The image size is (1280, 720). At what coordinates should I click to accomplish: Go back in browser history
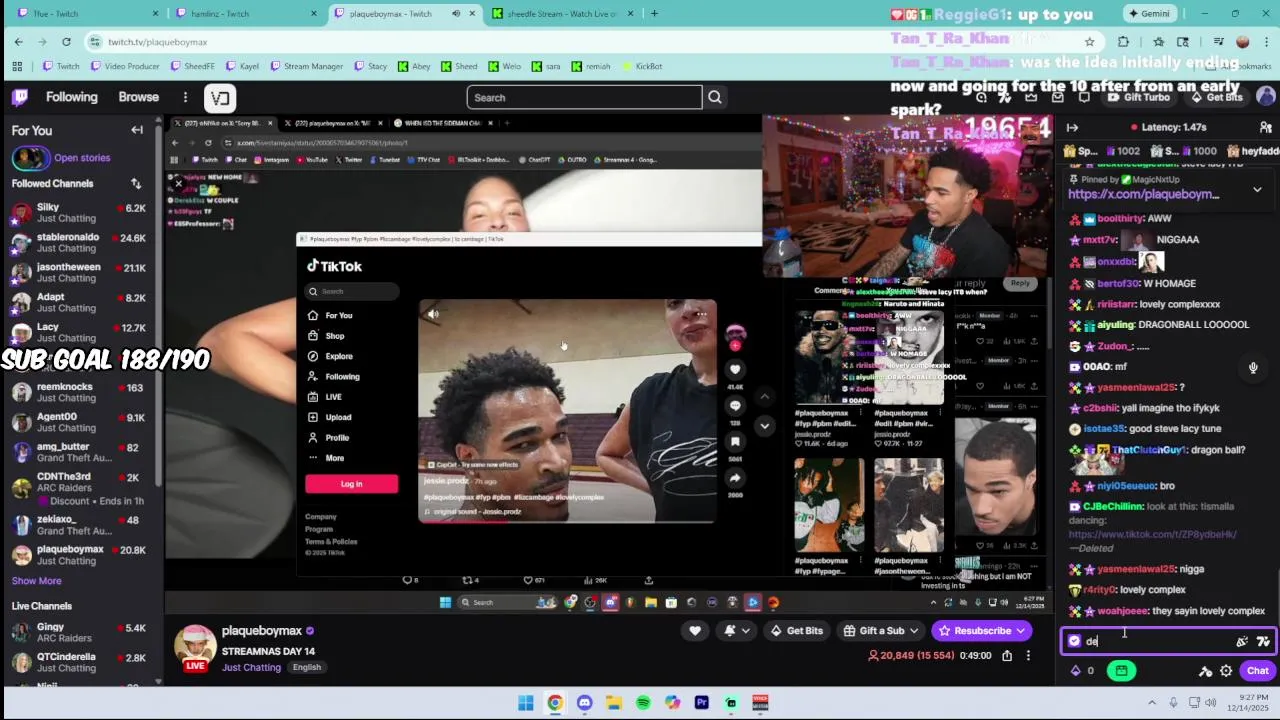pos(18,42)
